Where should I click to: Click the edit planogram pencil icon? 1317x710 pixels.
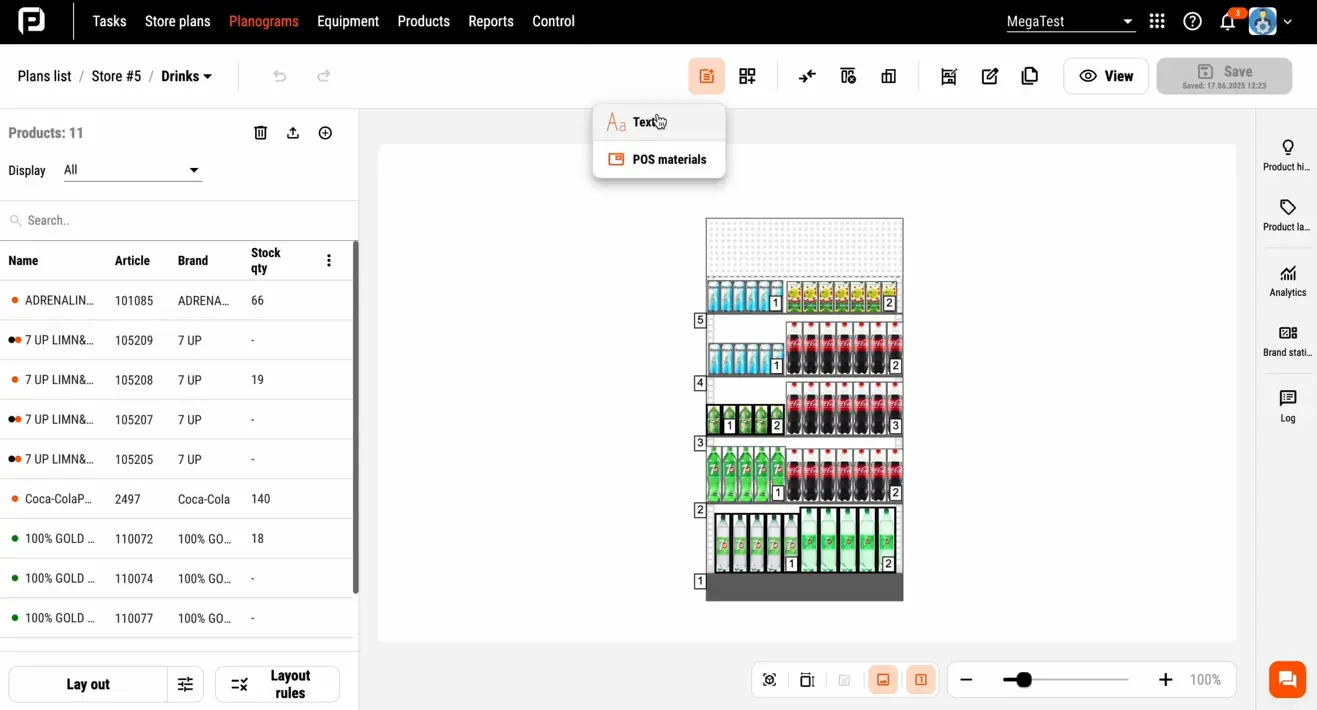tap(989, 75)
